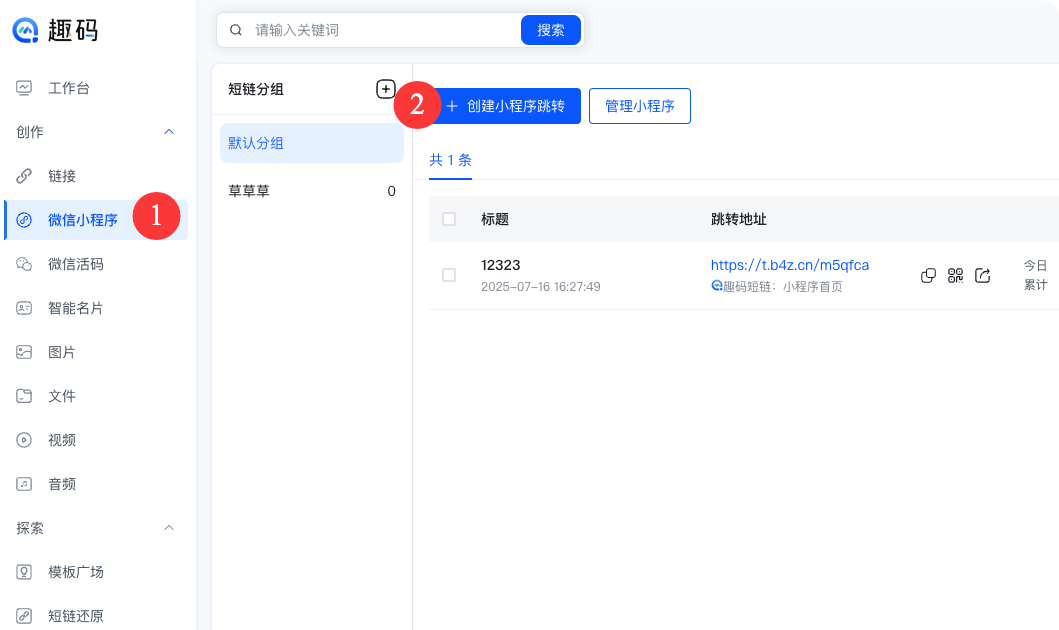Click the 搜索 button

coord(550,30)
